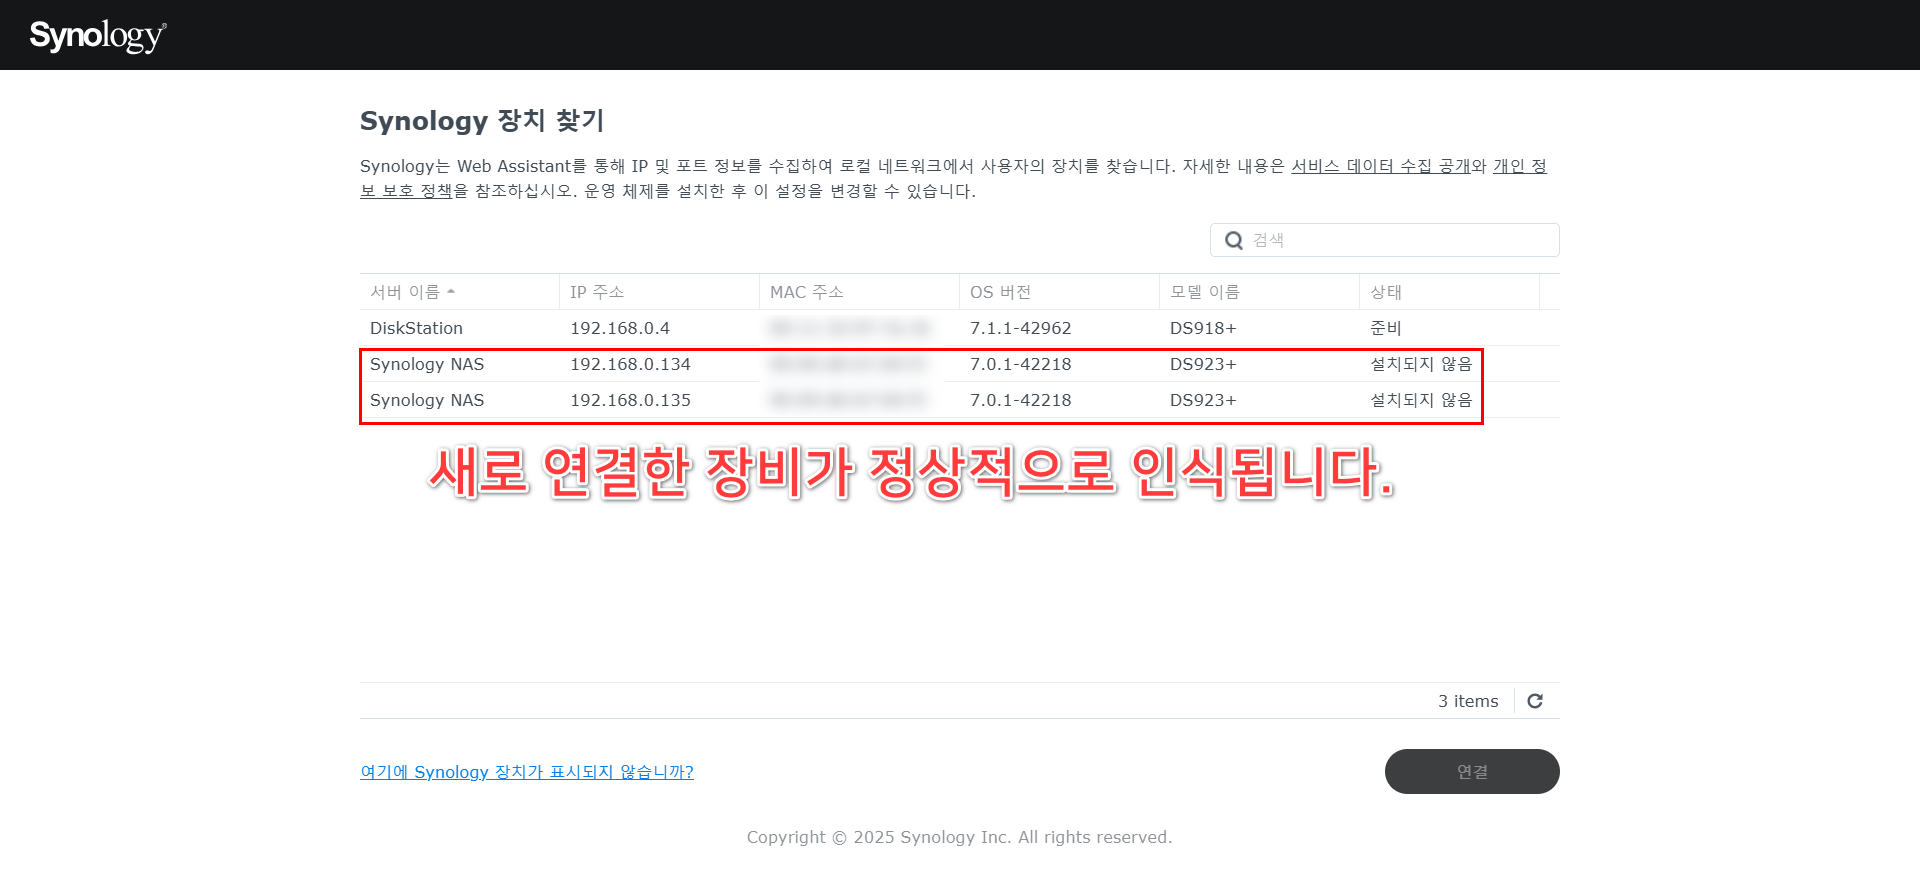Sort by OS 버전 column header
Viewport: 1920px width, 879px height.
pos(1059,292)
